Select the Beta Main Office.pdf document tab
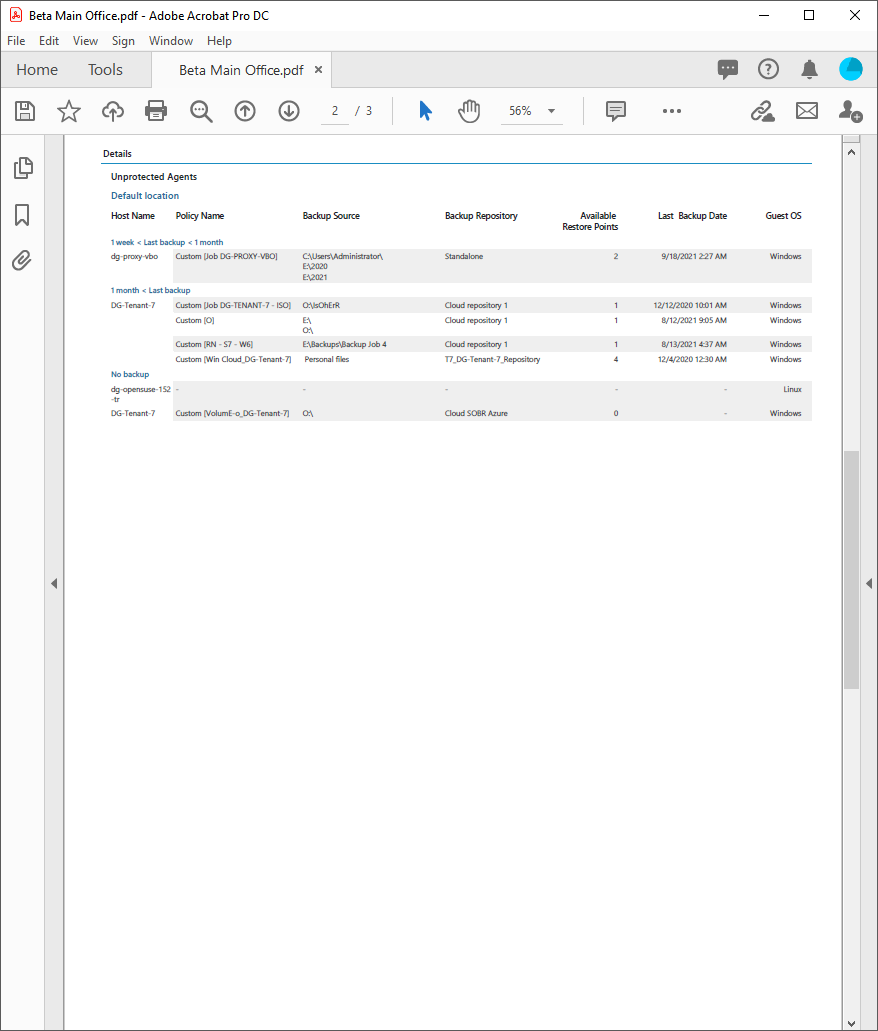Image resolution: width=878 pixels, height=1031 pixels. tap(241, 70)
